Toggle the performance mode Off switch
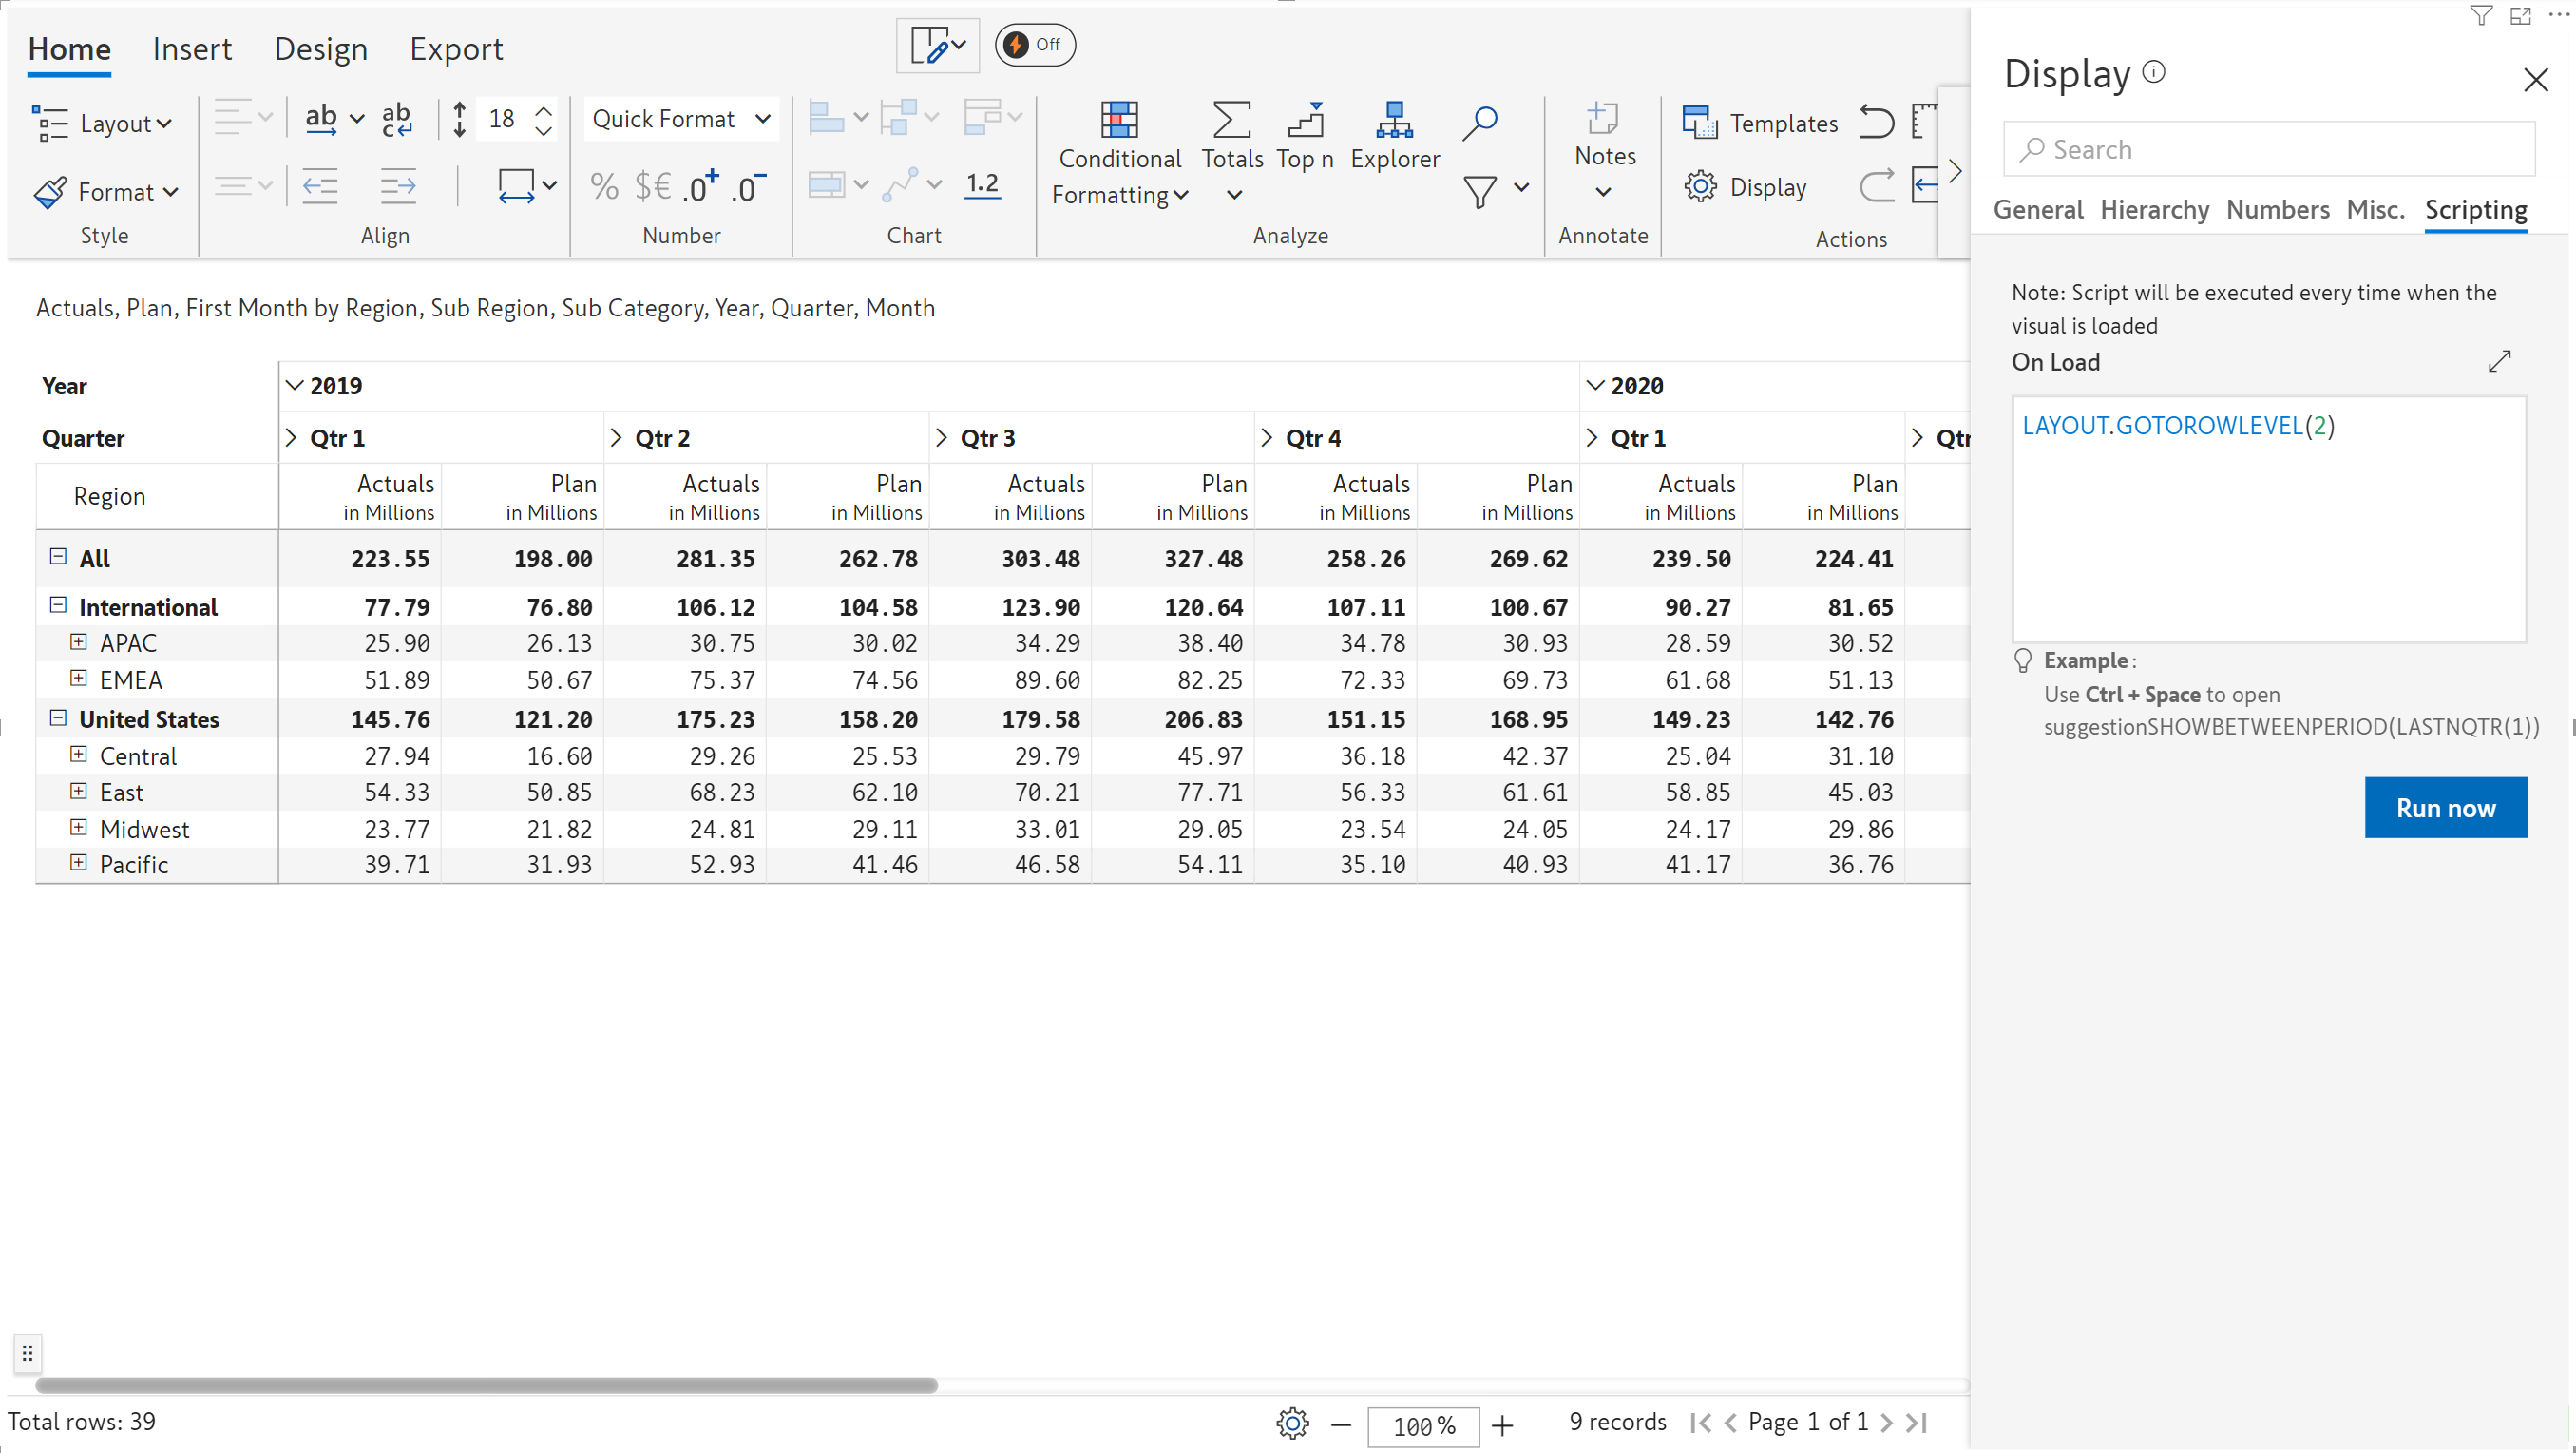This screenshot has height=1453, width=2576. (1034, 45)
